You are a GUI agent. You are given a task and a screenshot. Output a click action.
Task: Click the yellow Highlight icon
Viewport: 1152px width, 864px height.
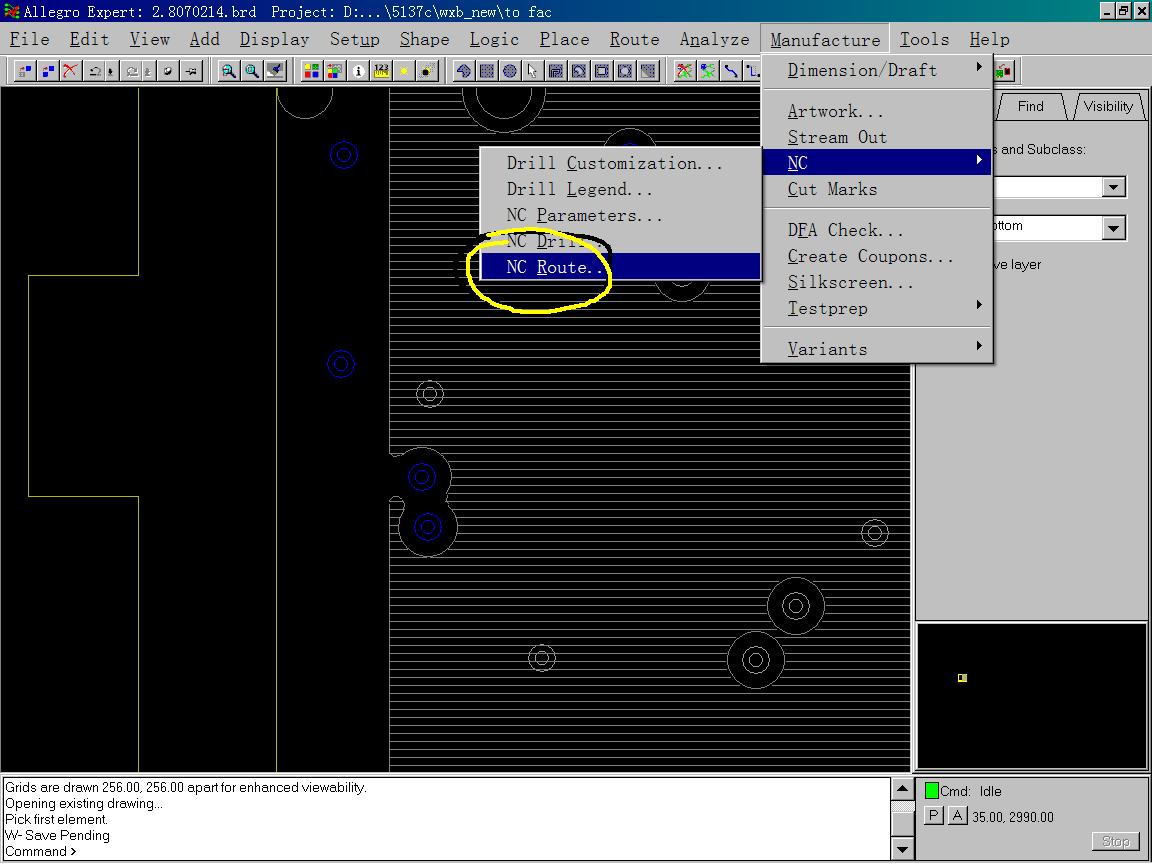(x=403, y=71)
